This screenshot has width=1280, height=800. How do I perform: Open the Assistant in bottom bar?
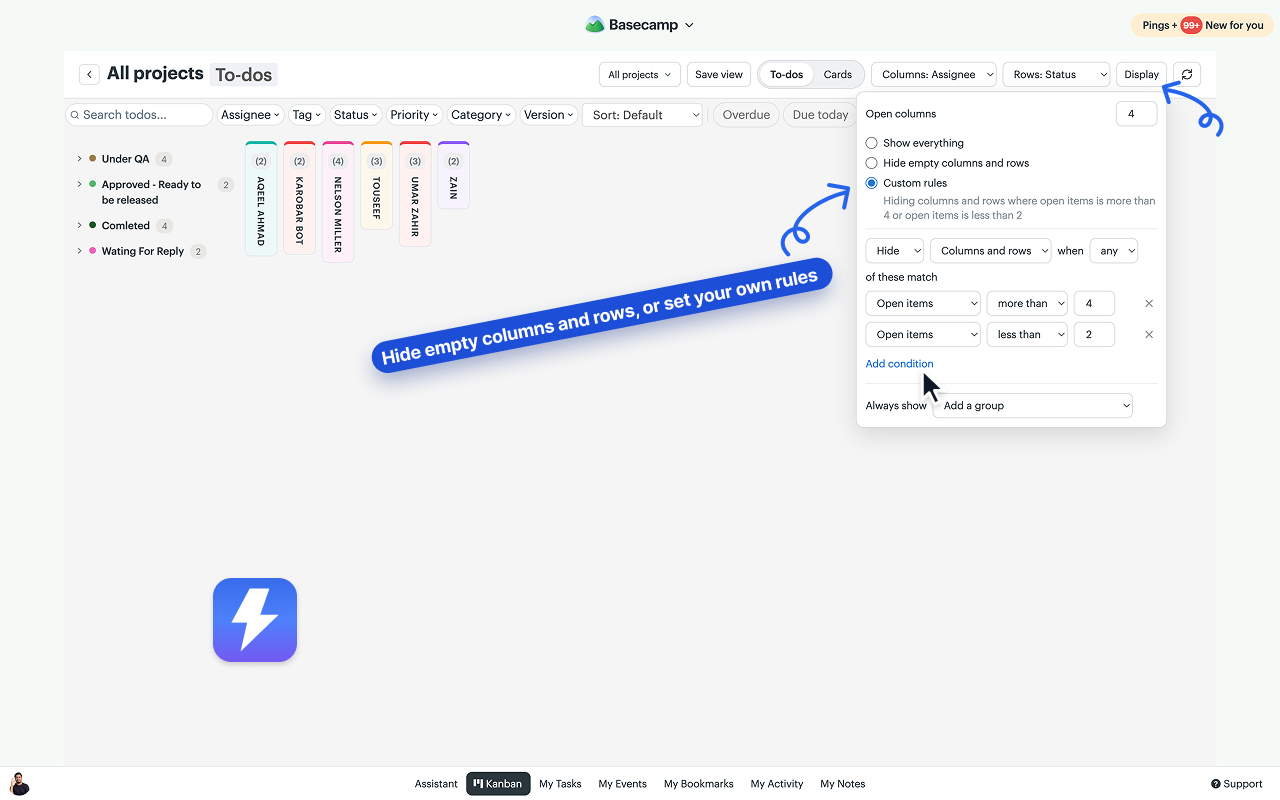coord(436,784)
